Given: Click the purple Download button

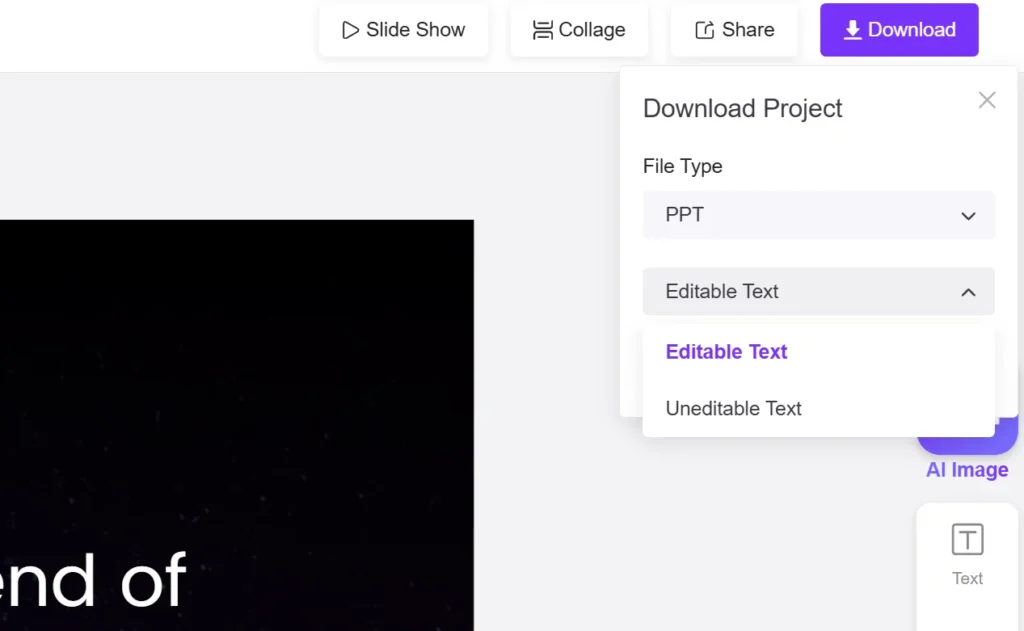Looking at the screenshot, I should 899,30.
